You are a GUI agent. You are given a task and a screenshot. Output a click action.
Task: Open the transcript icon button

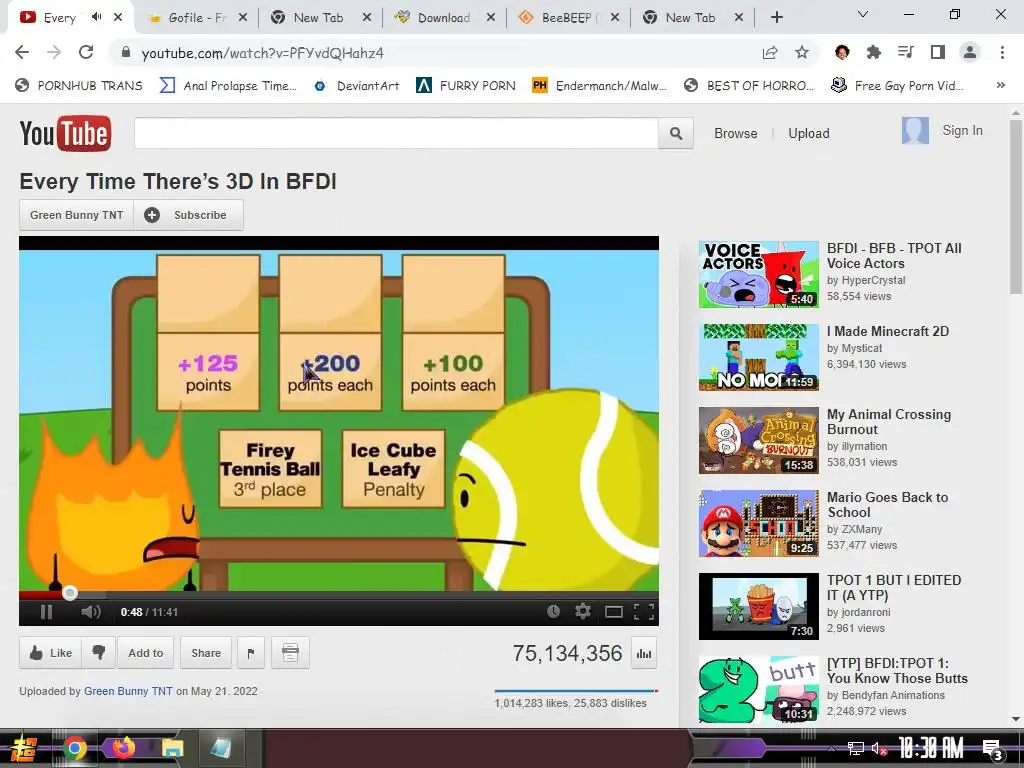(291, 652)
